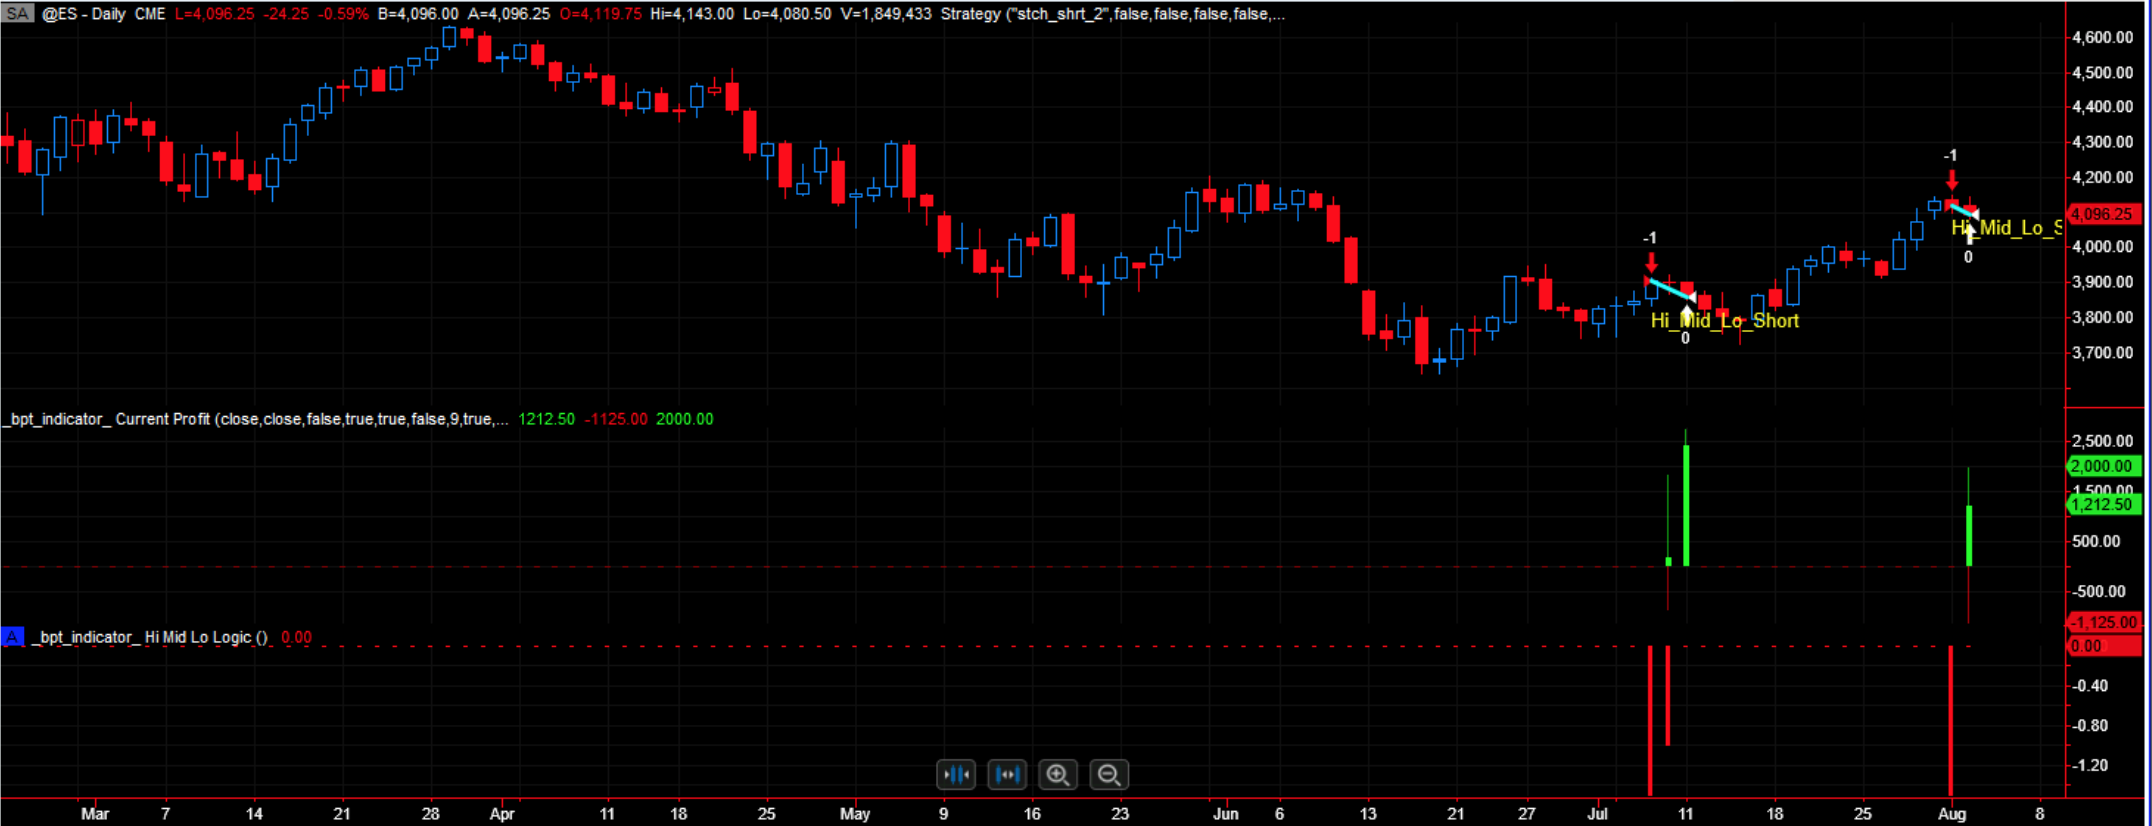Click the red 0.00 Hi Mid Lo Logic value

297,637
